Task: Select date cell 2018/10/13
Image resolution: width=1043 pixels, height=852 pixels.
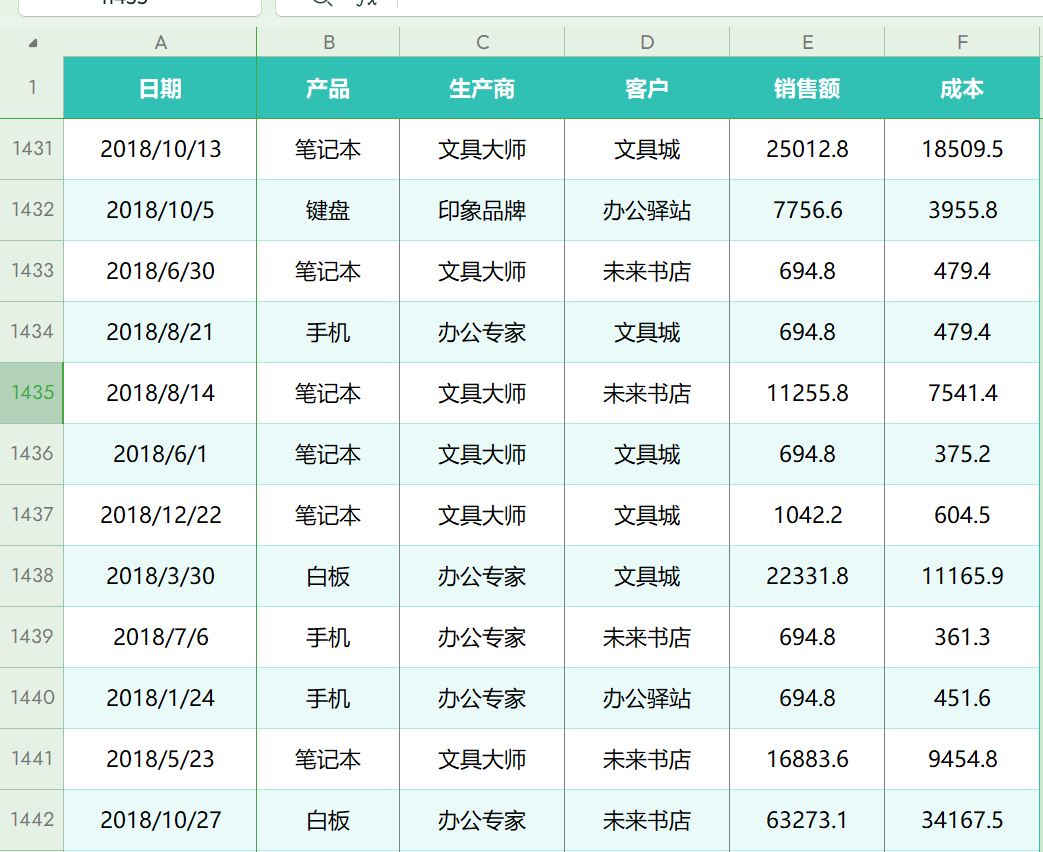Action: [160, 149]
